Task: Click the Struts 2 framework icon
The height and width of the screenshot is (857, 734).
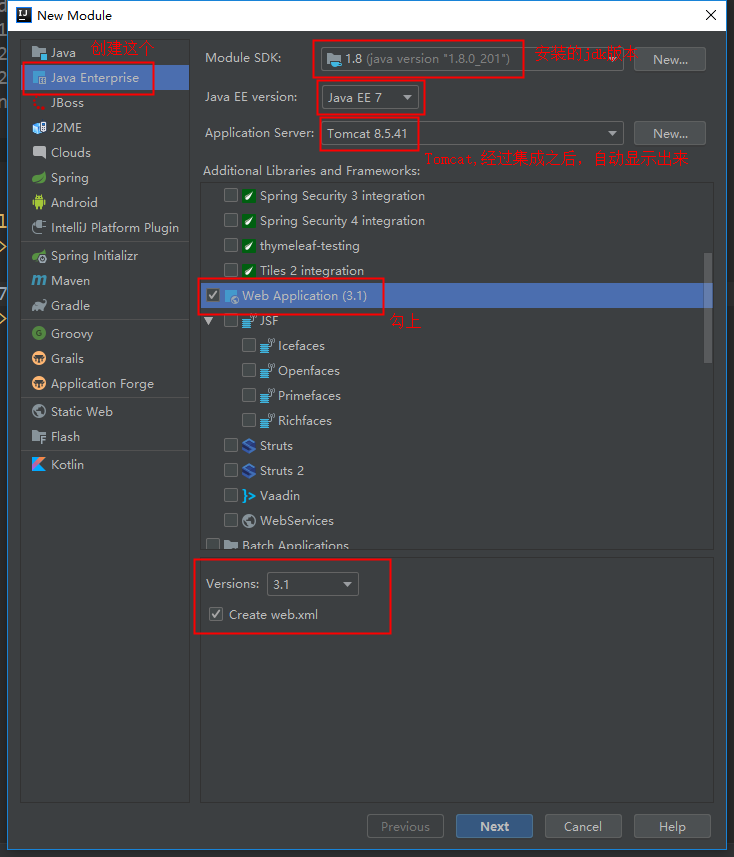Action: click(249, 471)
